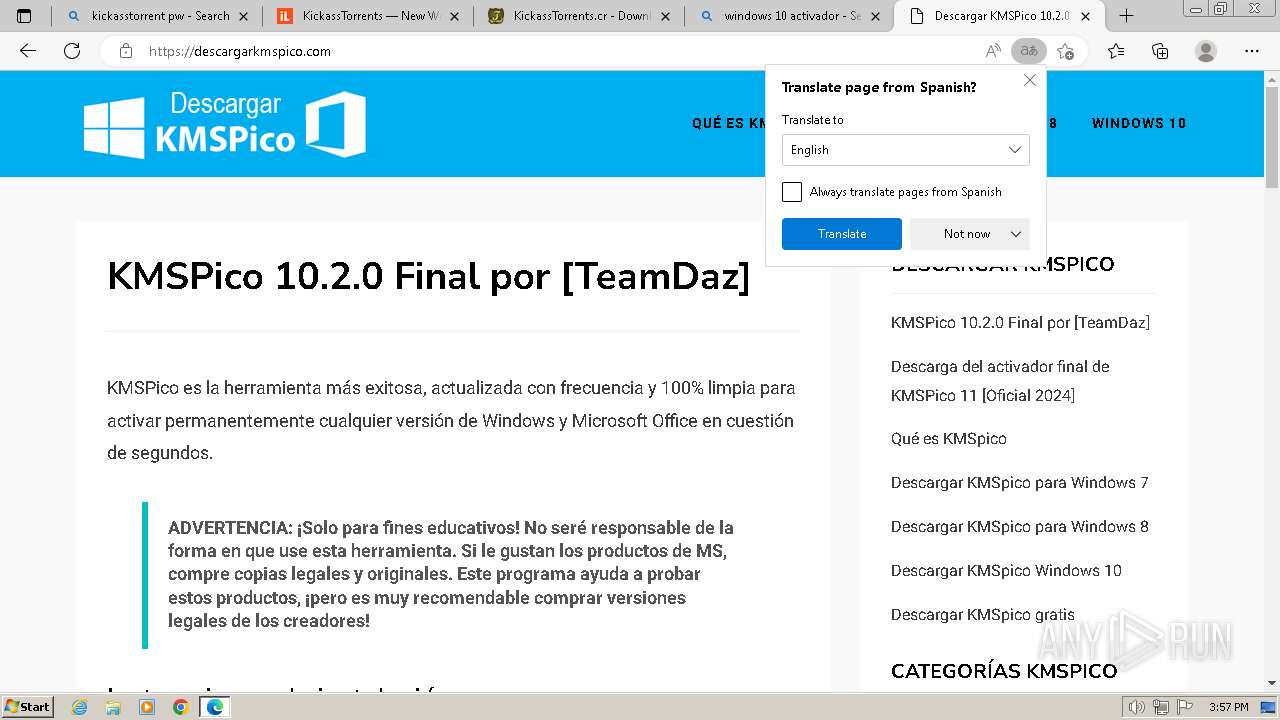Check Always translate pages from Spanish
Image resolution: width=1280 pixels, height=720 pixels.
point(792,192)
